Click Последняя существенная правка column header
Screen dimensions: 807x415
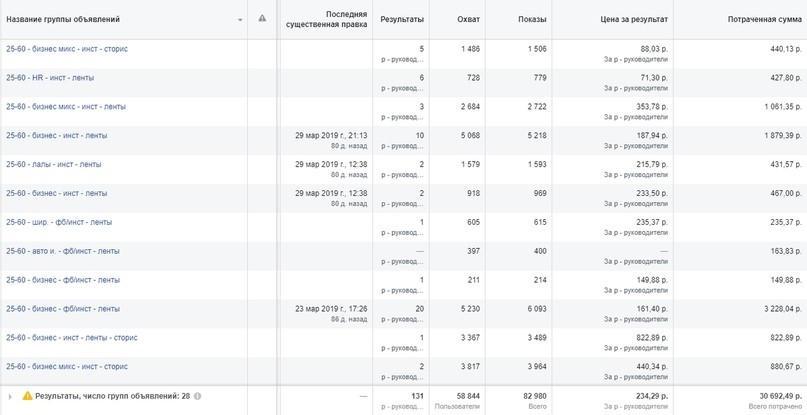click(x=327, y=20)
